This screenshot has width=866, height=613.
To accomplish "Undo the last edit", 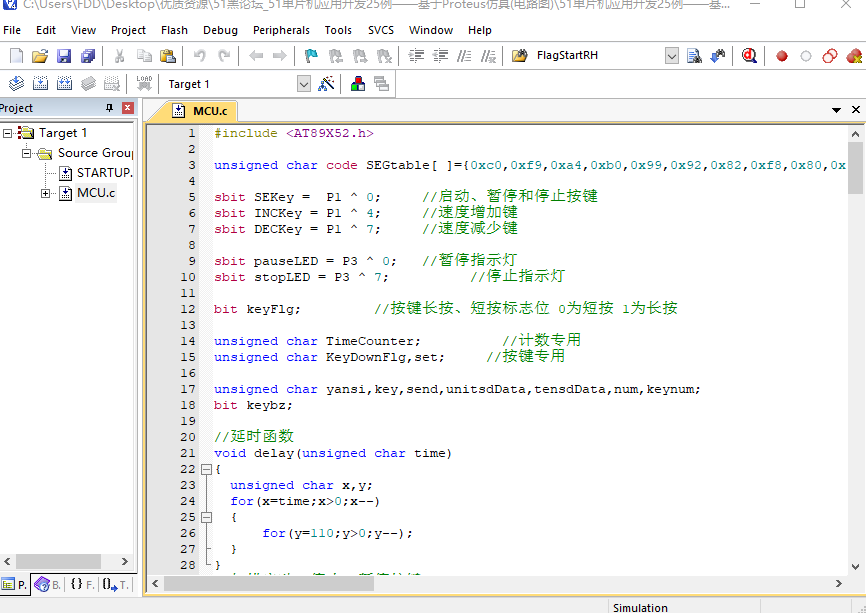I will pos(199,56).
